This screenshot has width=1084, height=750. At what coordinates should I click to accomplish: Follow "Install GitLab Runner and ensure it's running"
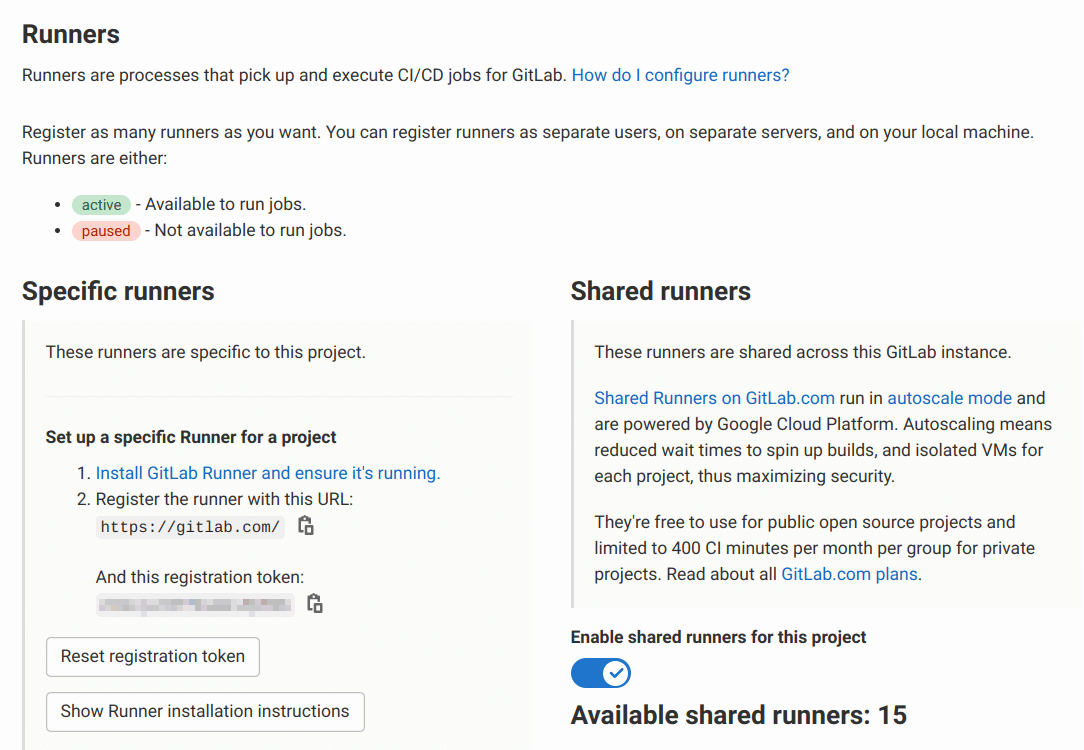pyautogui.click(x=267, y=472)
